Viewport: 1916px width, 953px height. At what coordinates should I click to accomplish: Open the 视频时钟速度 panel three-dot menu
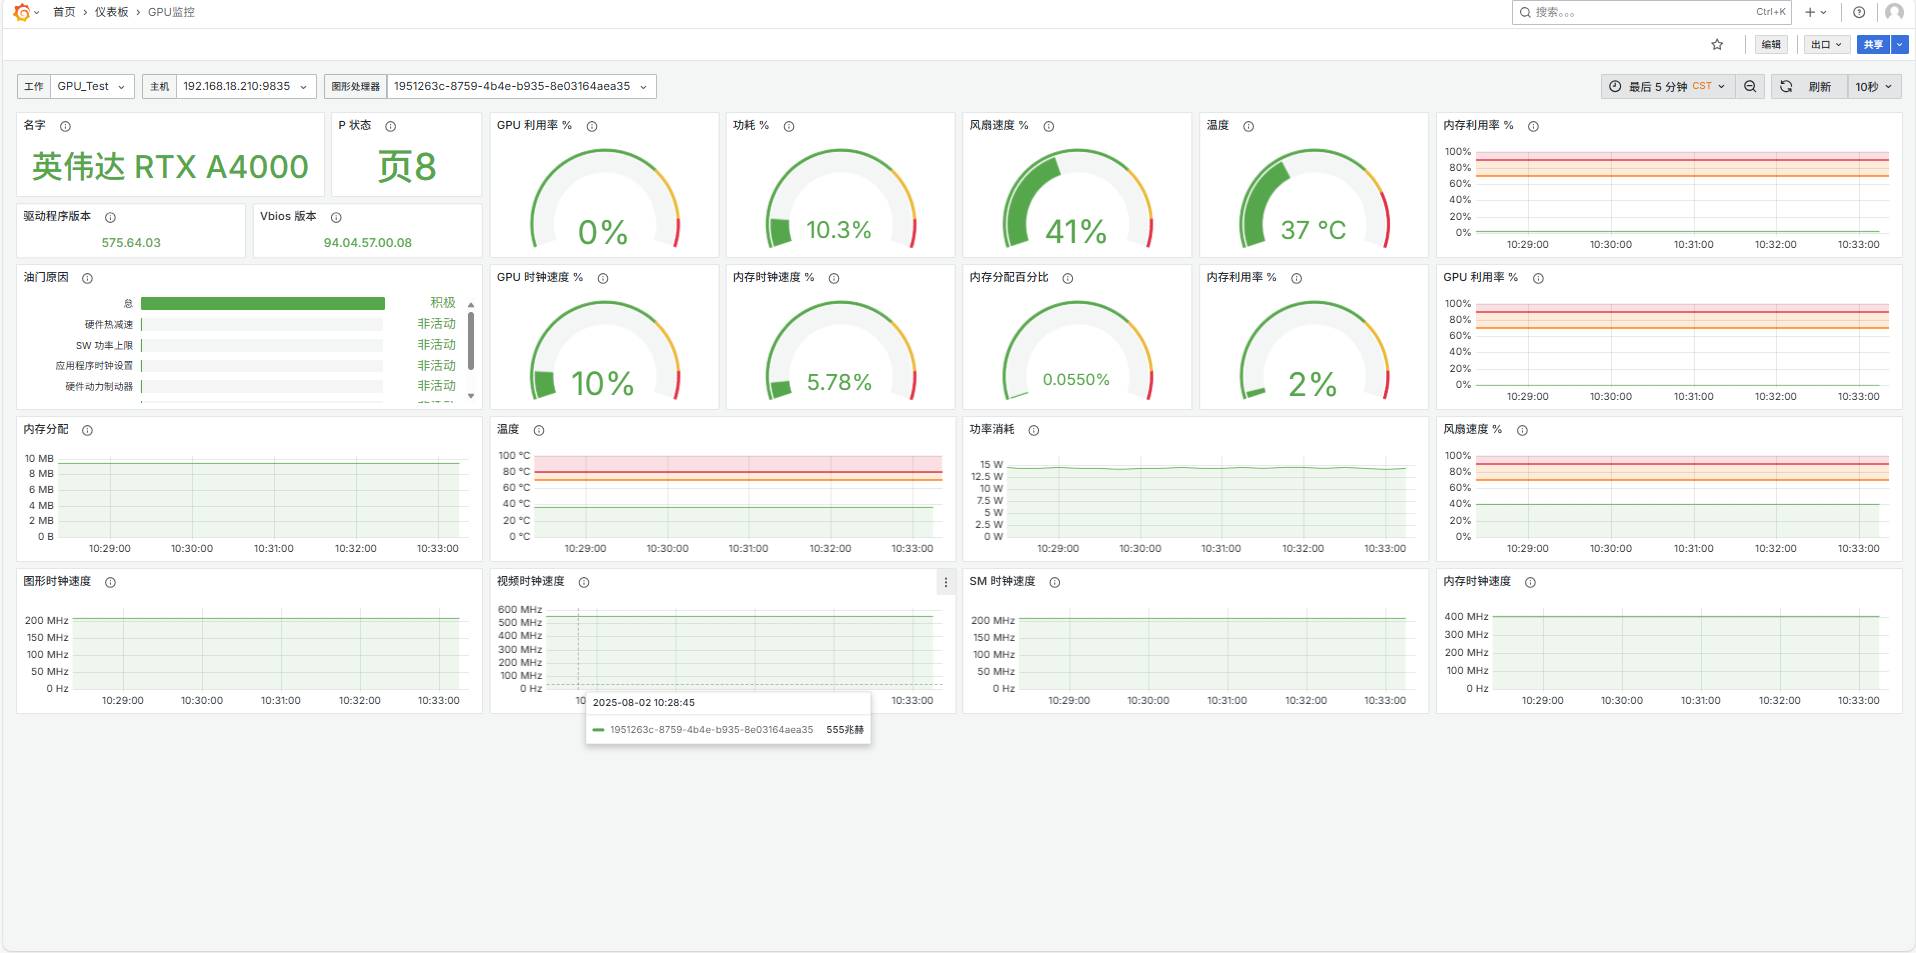[945, 582]
